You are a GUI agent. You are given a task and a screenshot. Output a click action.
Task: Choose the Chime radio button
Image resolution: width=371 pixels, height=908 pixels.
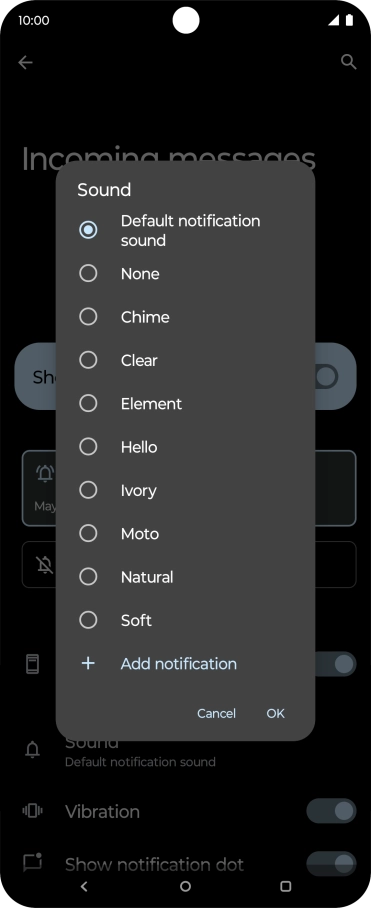click(x=88, y=317)
